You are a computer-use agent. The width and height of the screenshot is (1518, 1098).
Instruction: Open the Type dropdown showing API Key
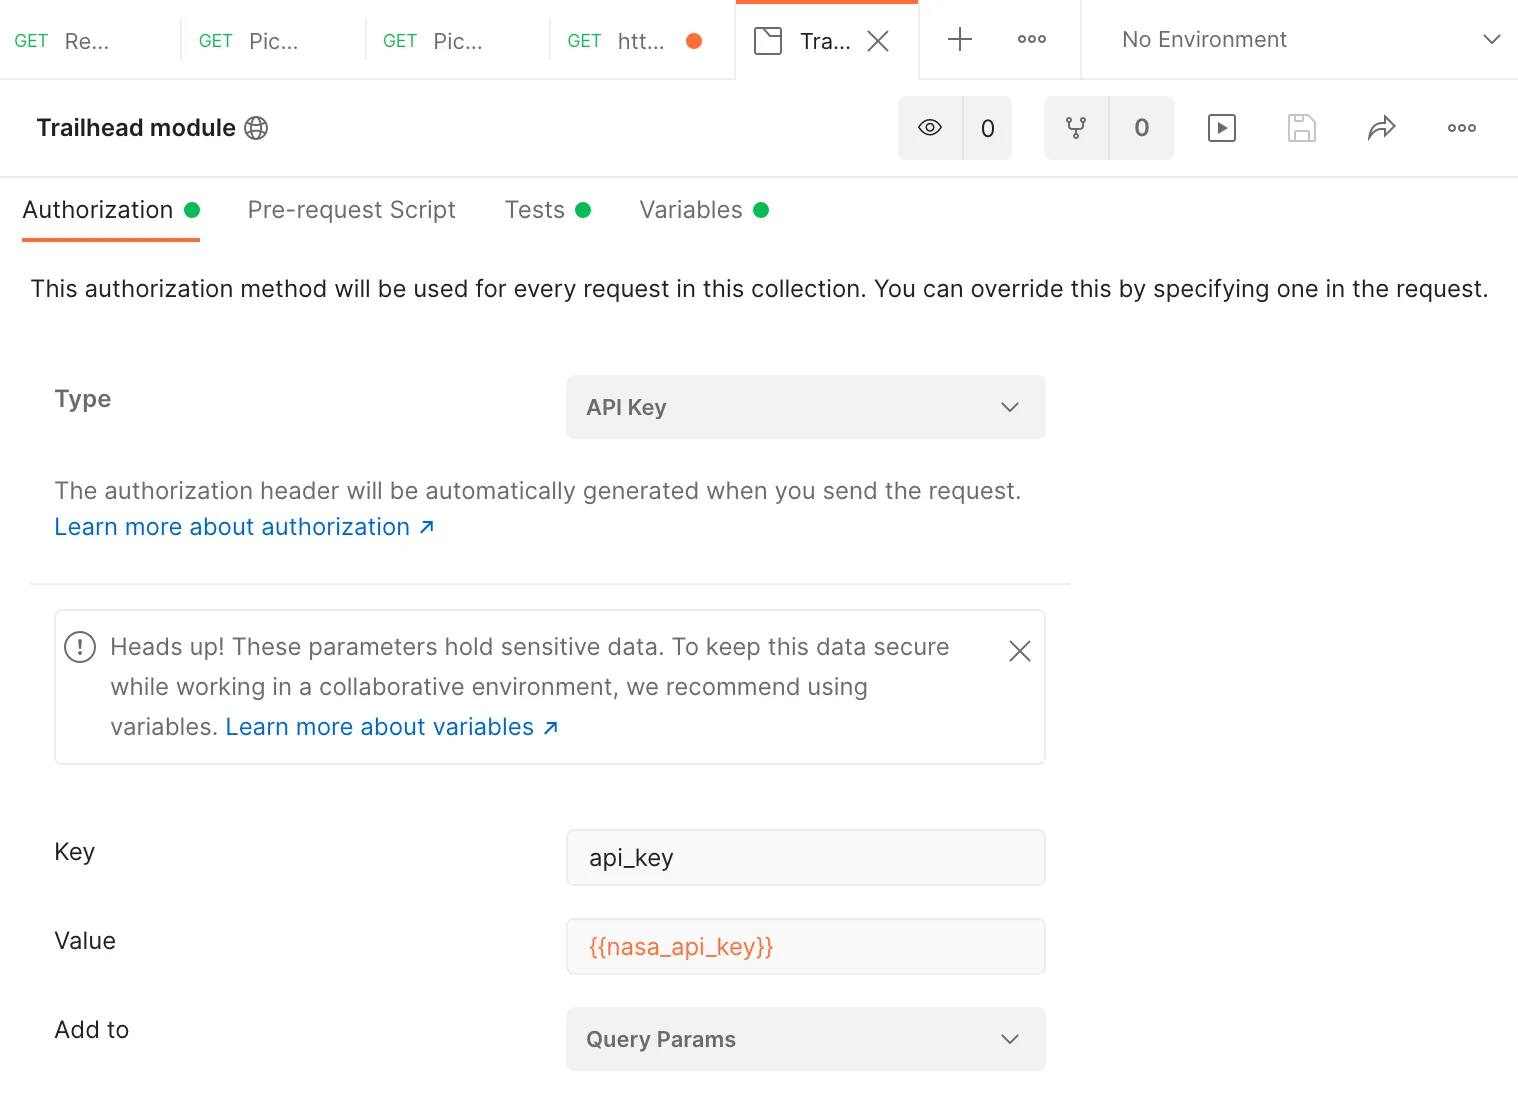coord(805,407)
